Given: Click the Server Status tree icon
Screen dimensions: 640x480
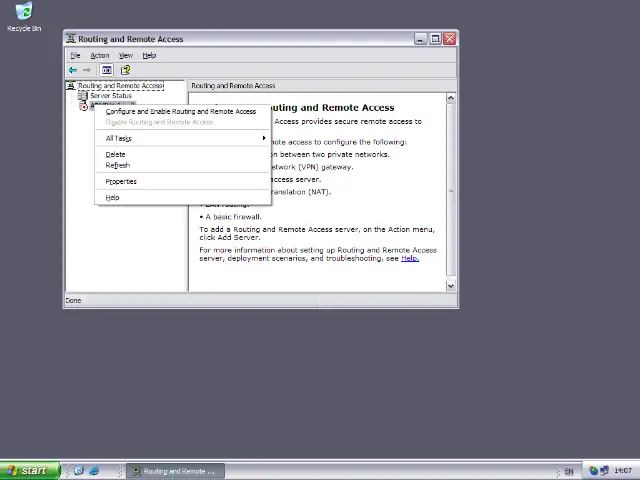Looking at the screenshot, I should pyautogui.click(x=84, y=96).
